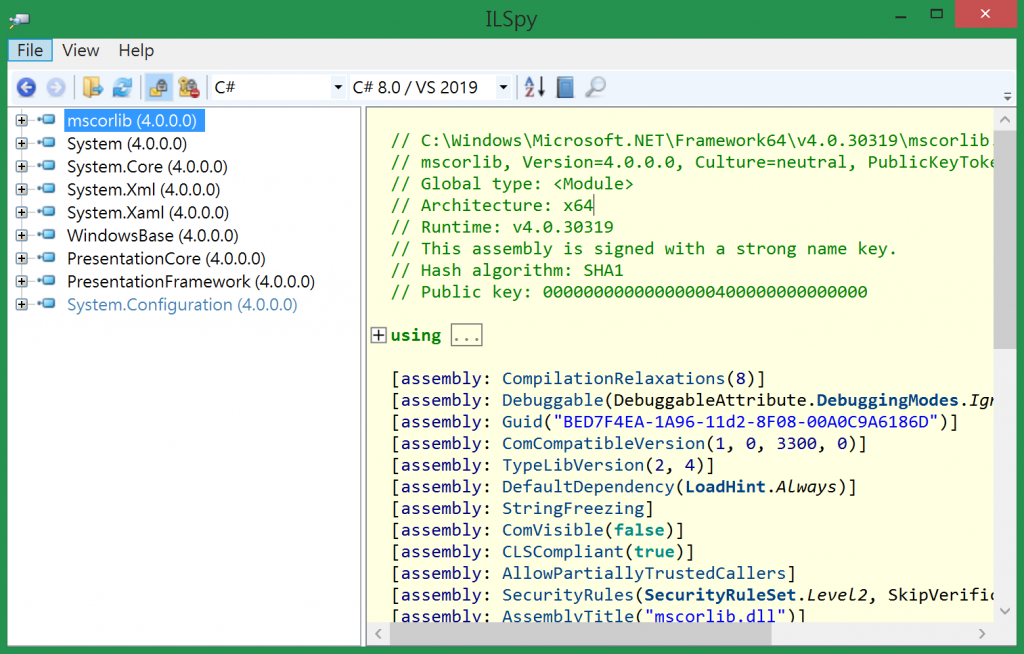
Task: Click the LoadHint type reference
Action: (x=725, y=486)
